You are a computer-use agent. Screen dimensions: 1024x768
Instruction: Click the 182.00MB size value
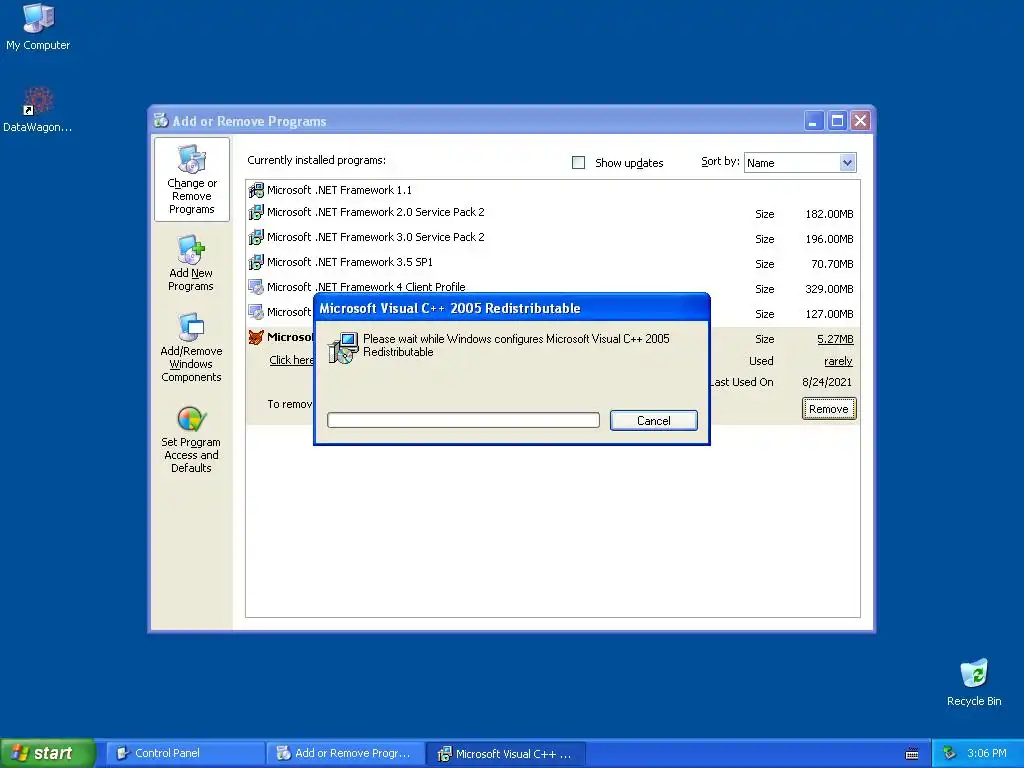[829, 214]
